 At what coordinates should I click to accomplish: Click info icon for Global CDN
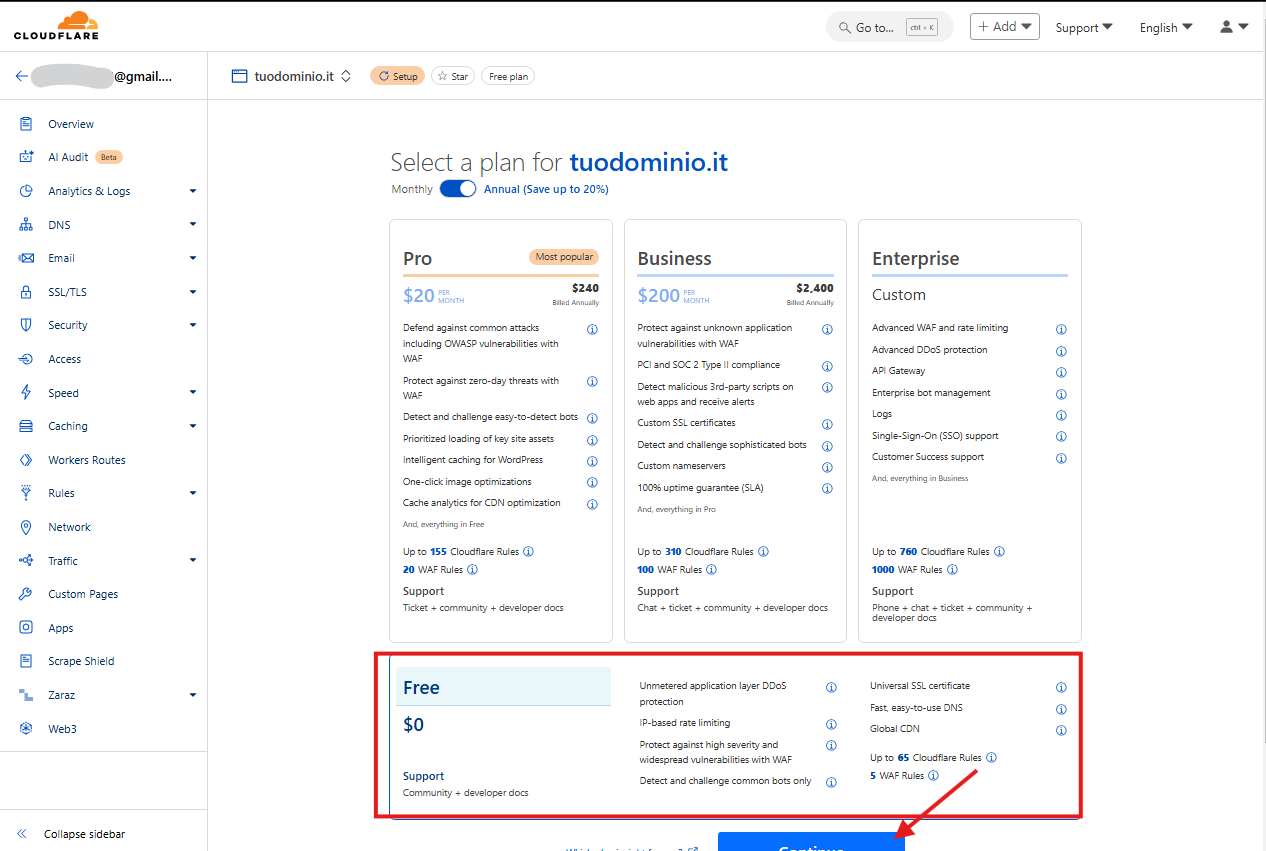pos(1061,730)
